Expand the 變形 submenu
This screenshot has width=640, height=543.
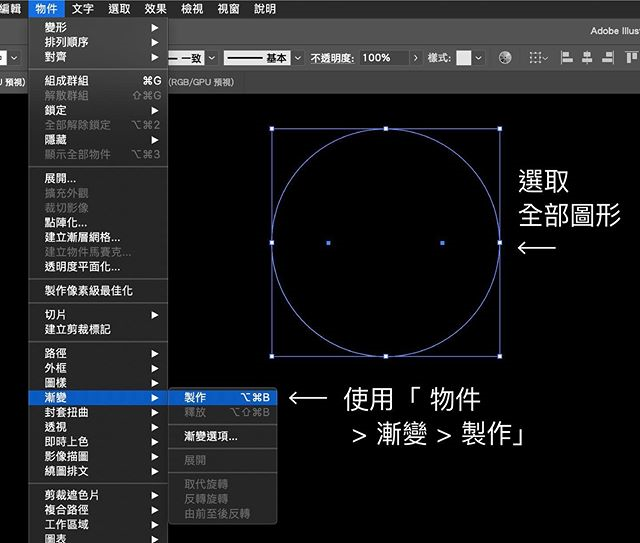click(x=98, y=27)
